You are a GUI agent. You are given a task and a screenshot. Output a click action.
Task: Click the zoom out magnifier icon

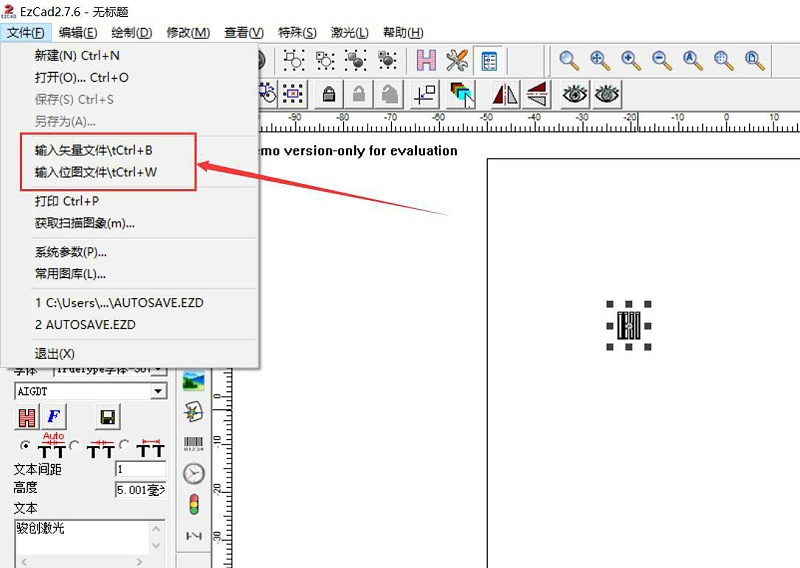662,60
